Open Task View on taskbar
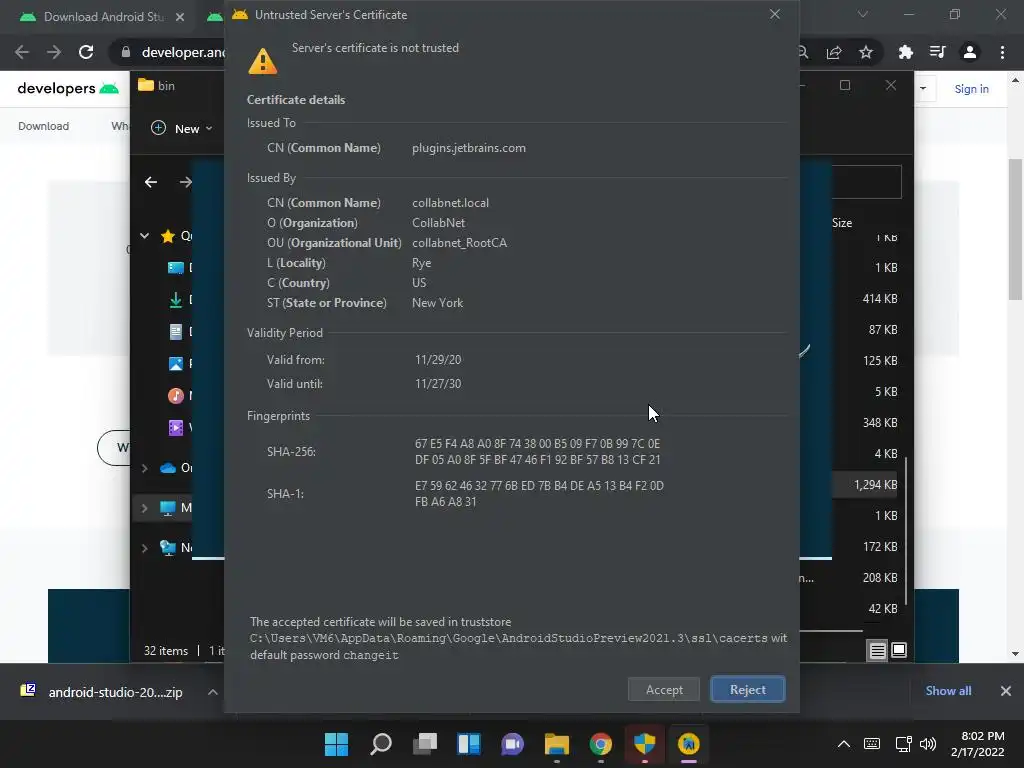Image resolution: width=1024 pixels, height=768 pixels. [x=424, y=744]
